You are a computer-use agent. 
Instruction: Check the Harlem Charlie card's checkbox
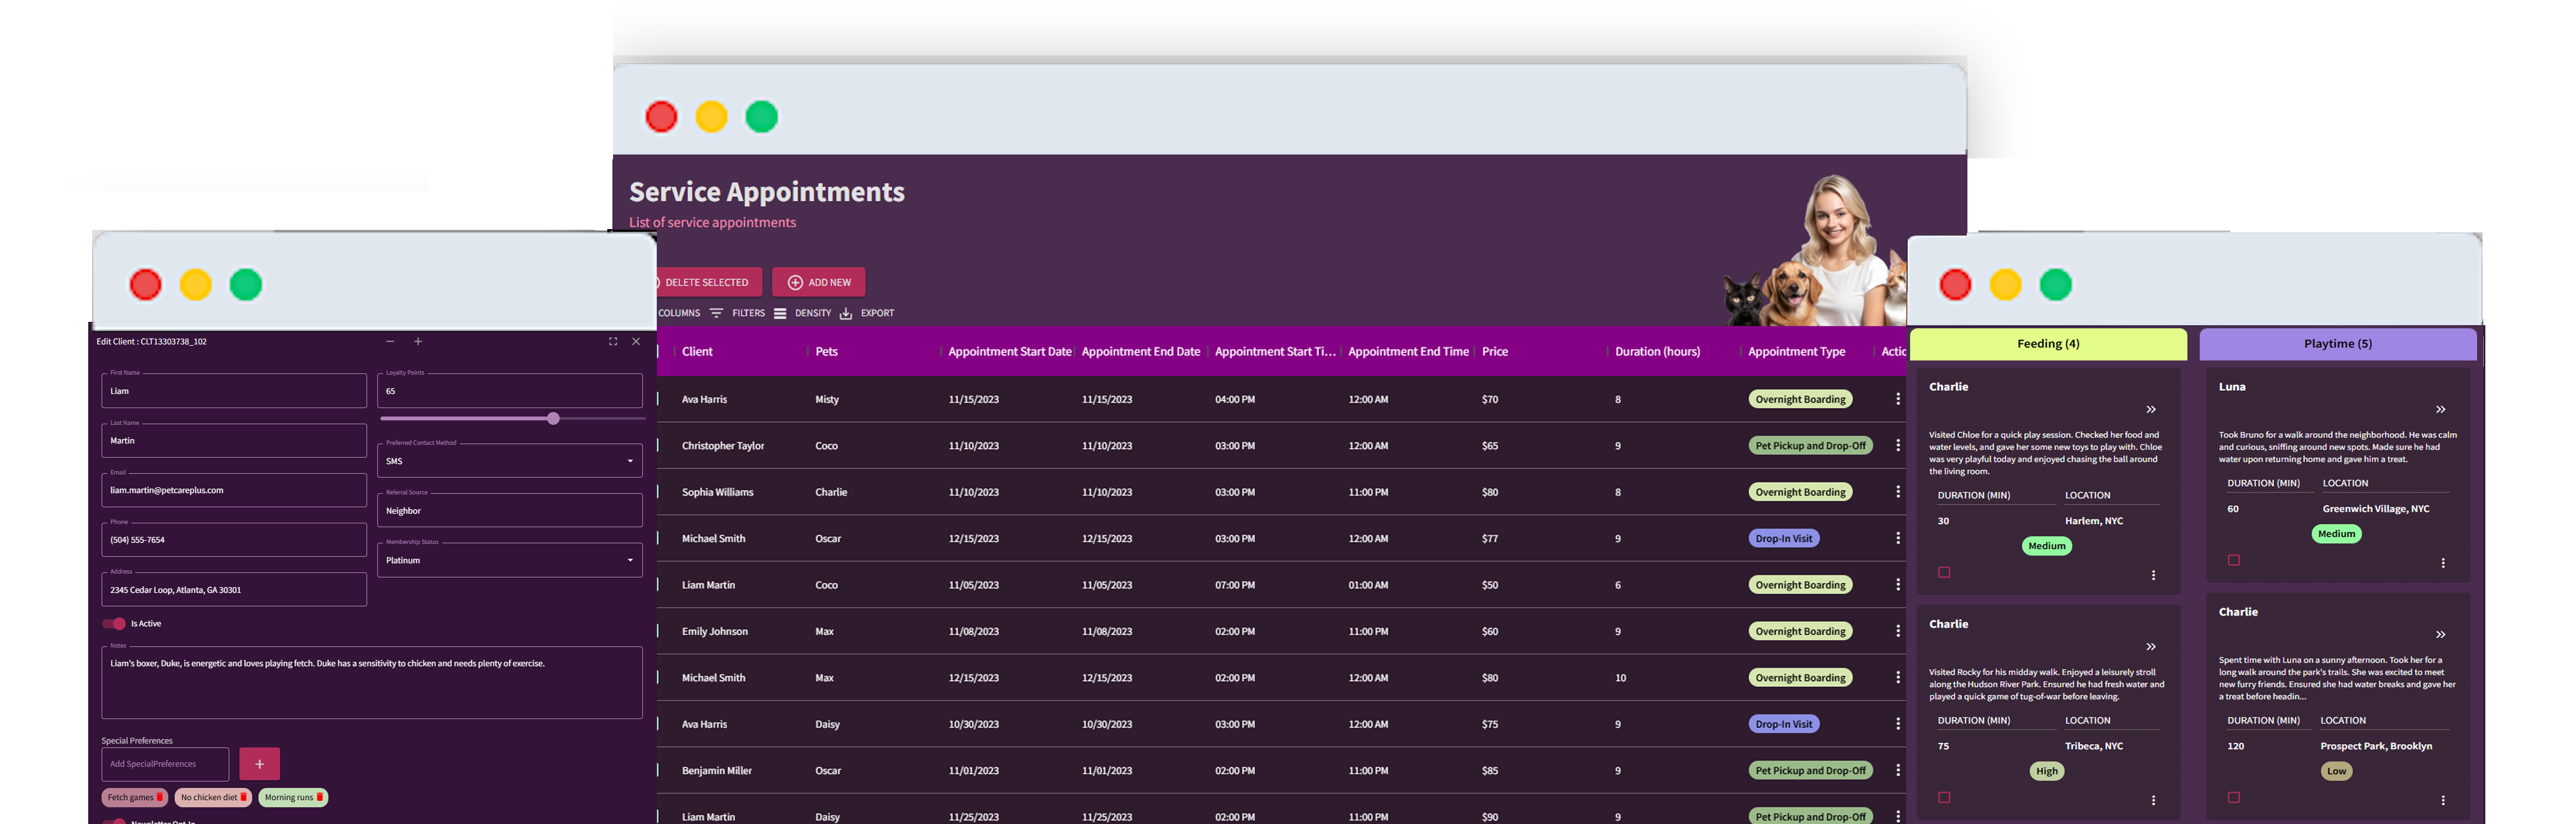pos(1944,572)
